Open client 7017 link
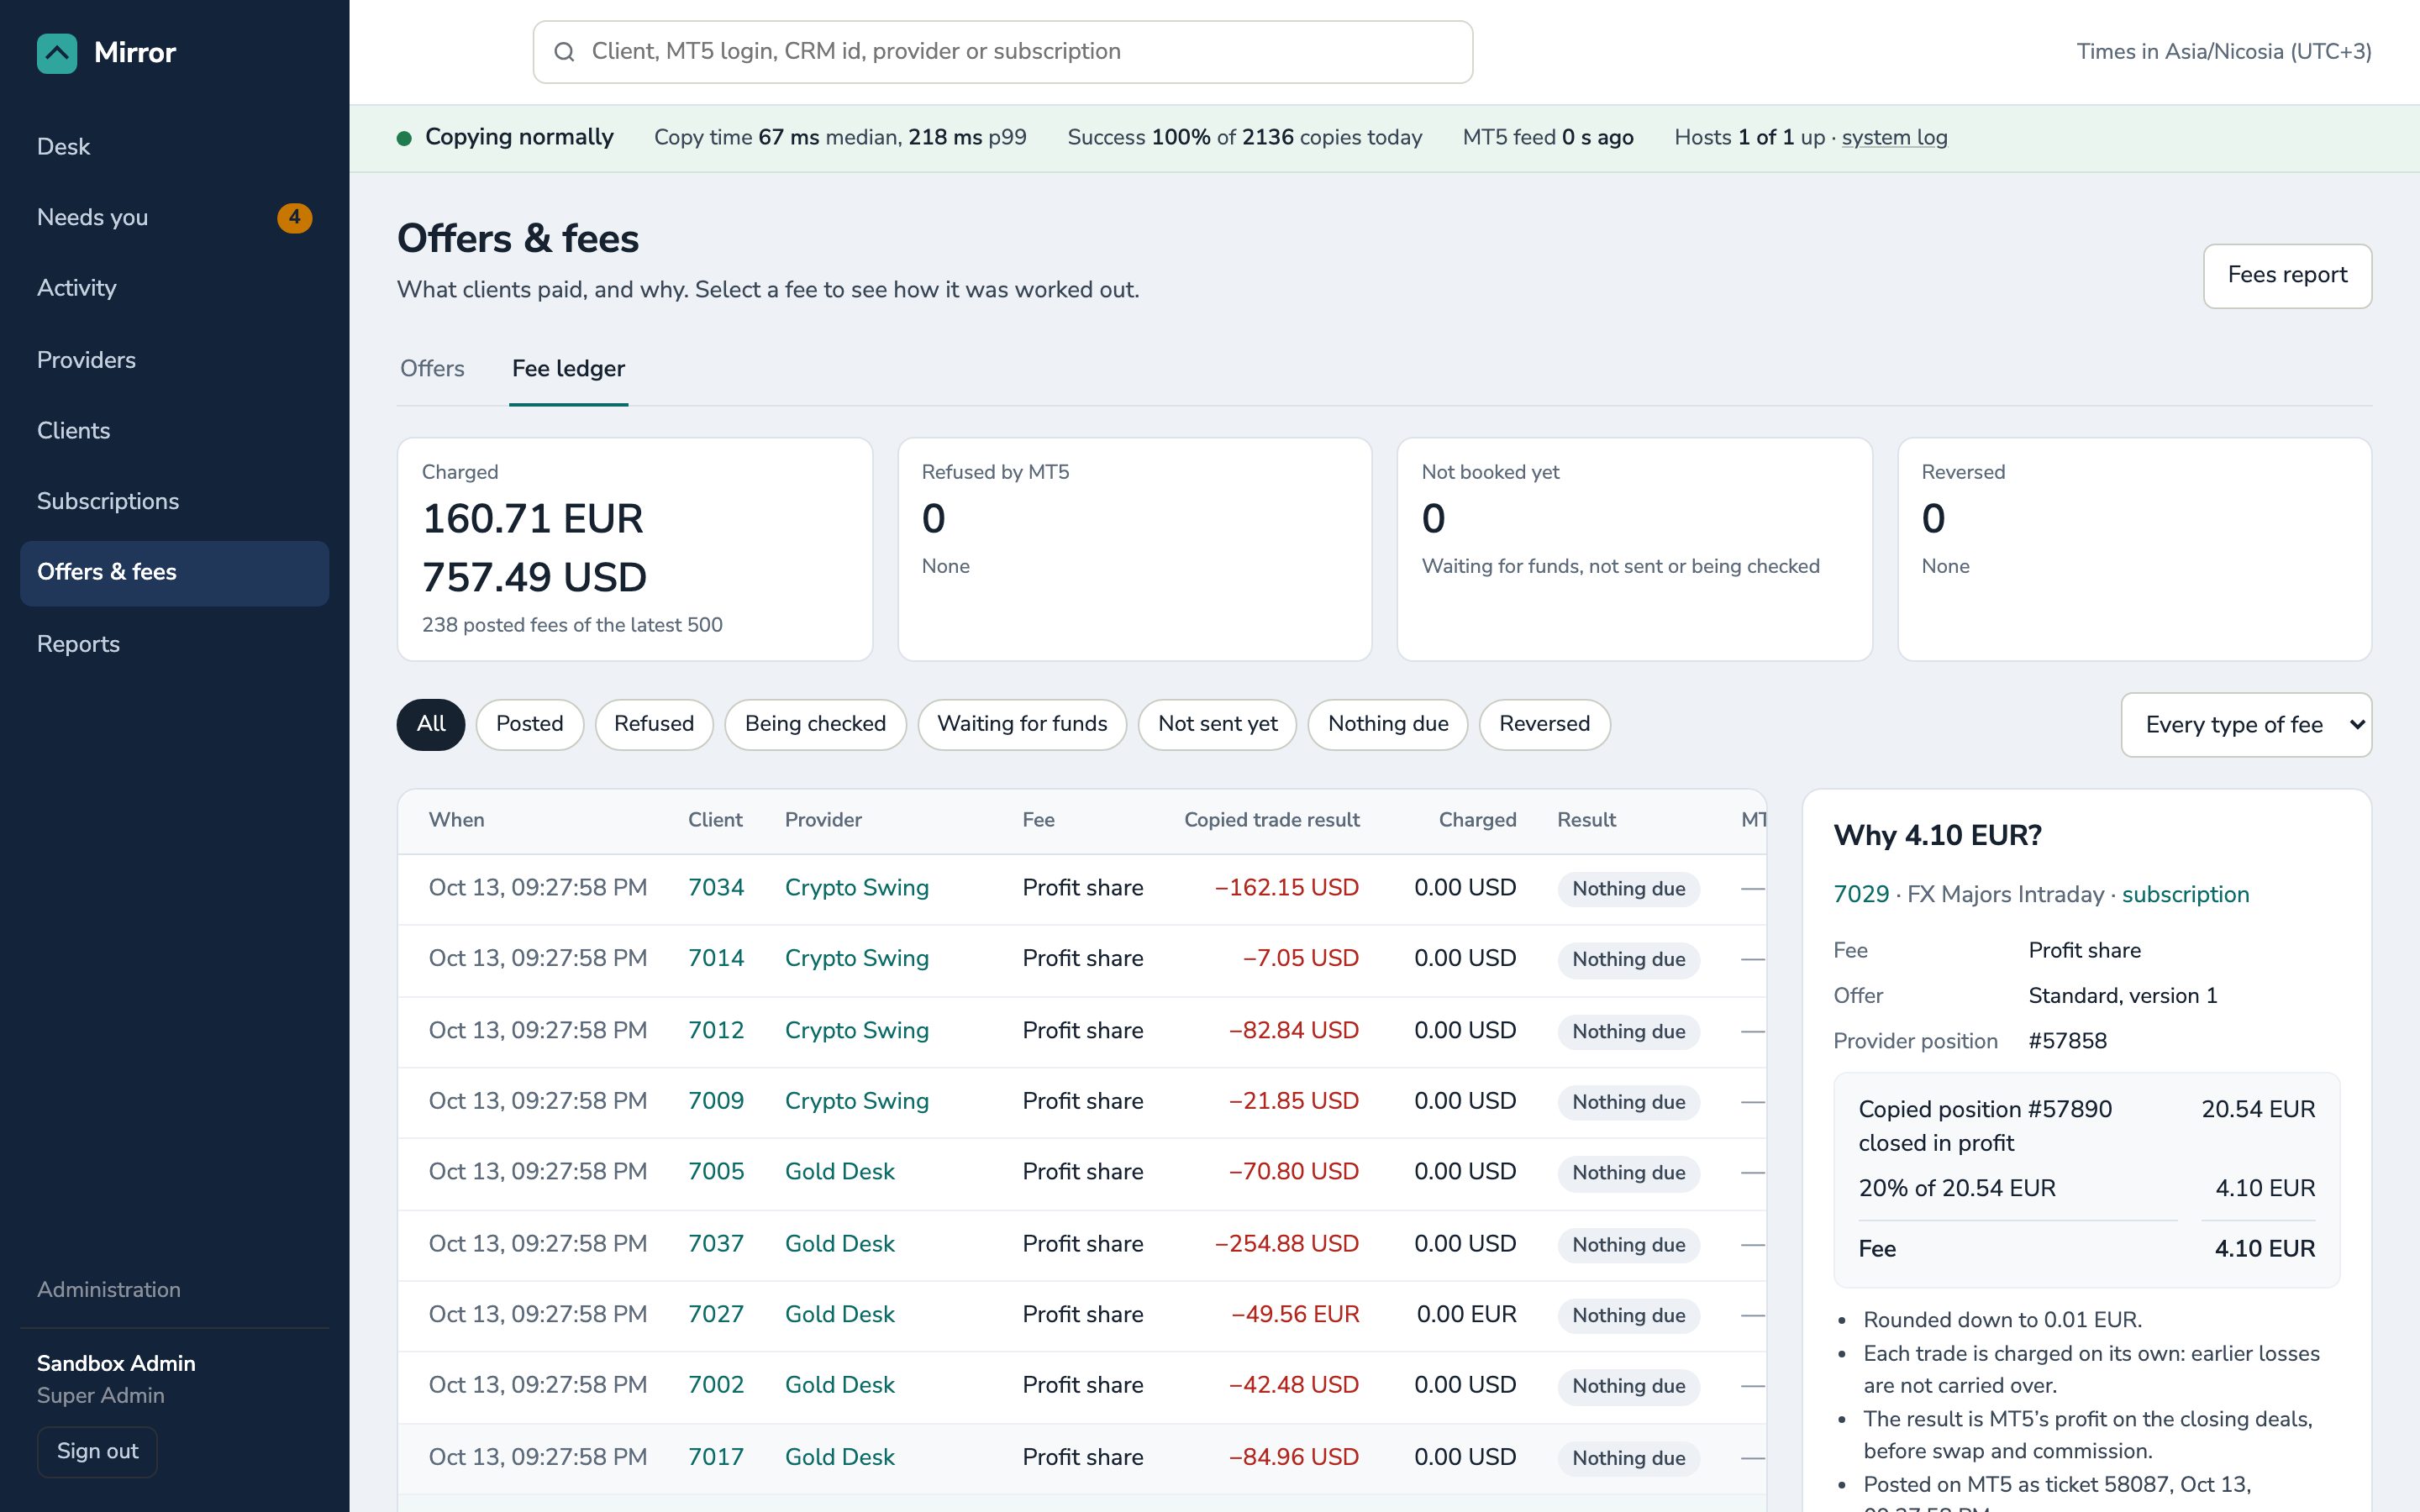Screen dimensions: 2420x1512 pos(716,1457)
